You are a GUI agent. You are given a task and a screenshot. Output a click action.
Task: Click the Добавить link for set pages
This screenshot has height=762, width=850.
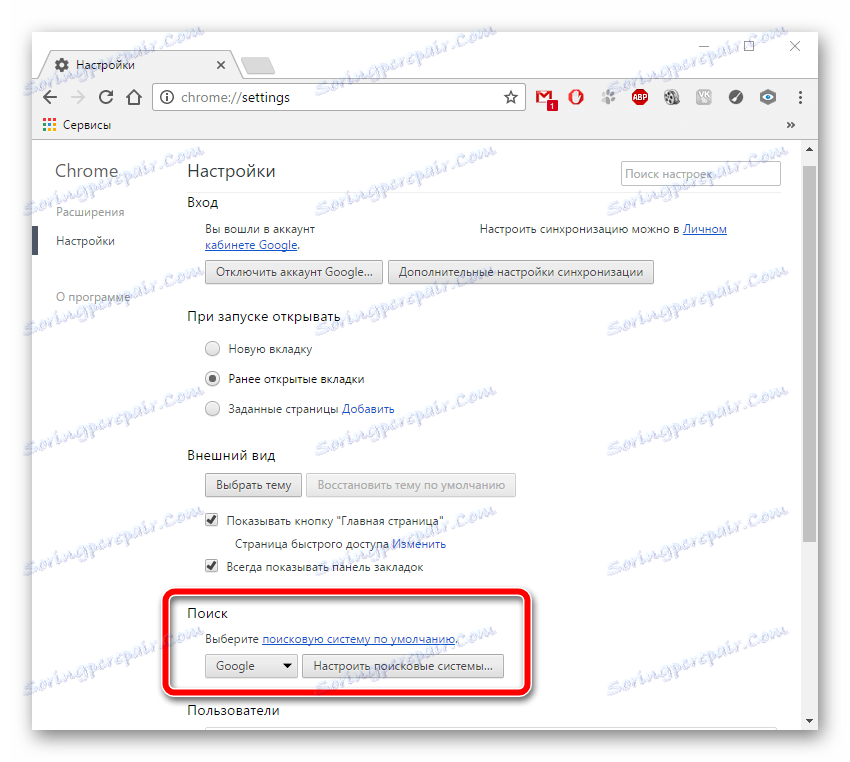click(368, 409)
